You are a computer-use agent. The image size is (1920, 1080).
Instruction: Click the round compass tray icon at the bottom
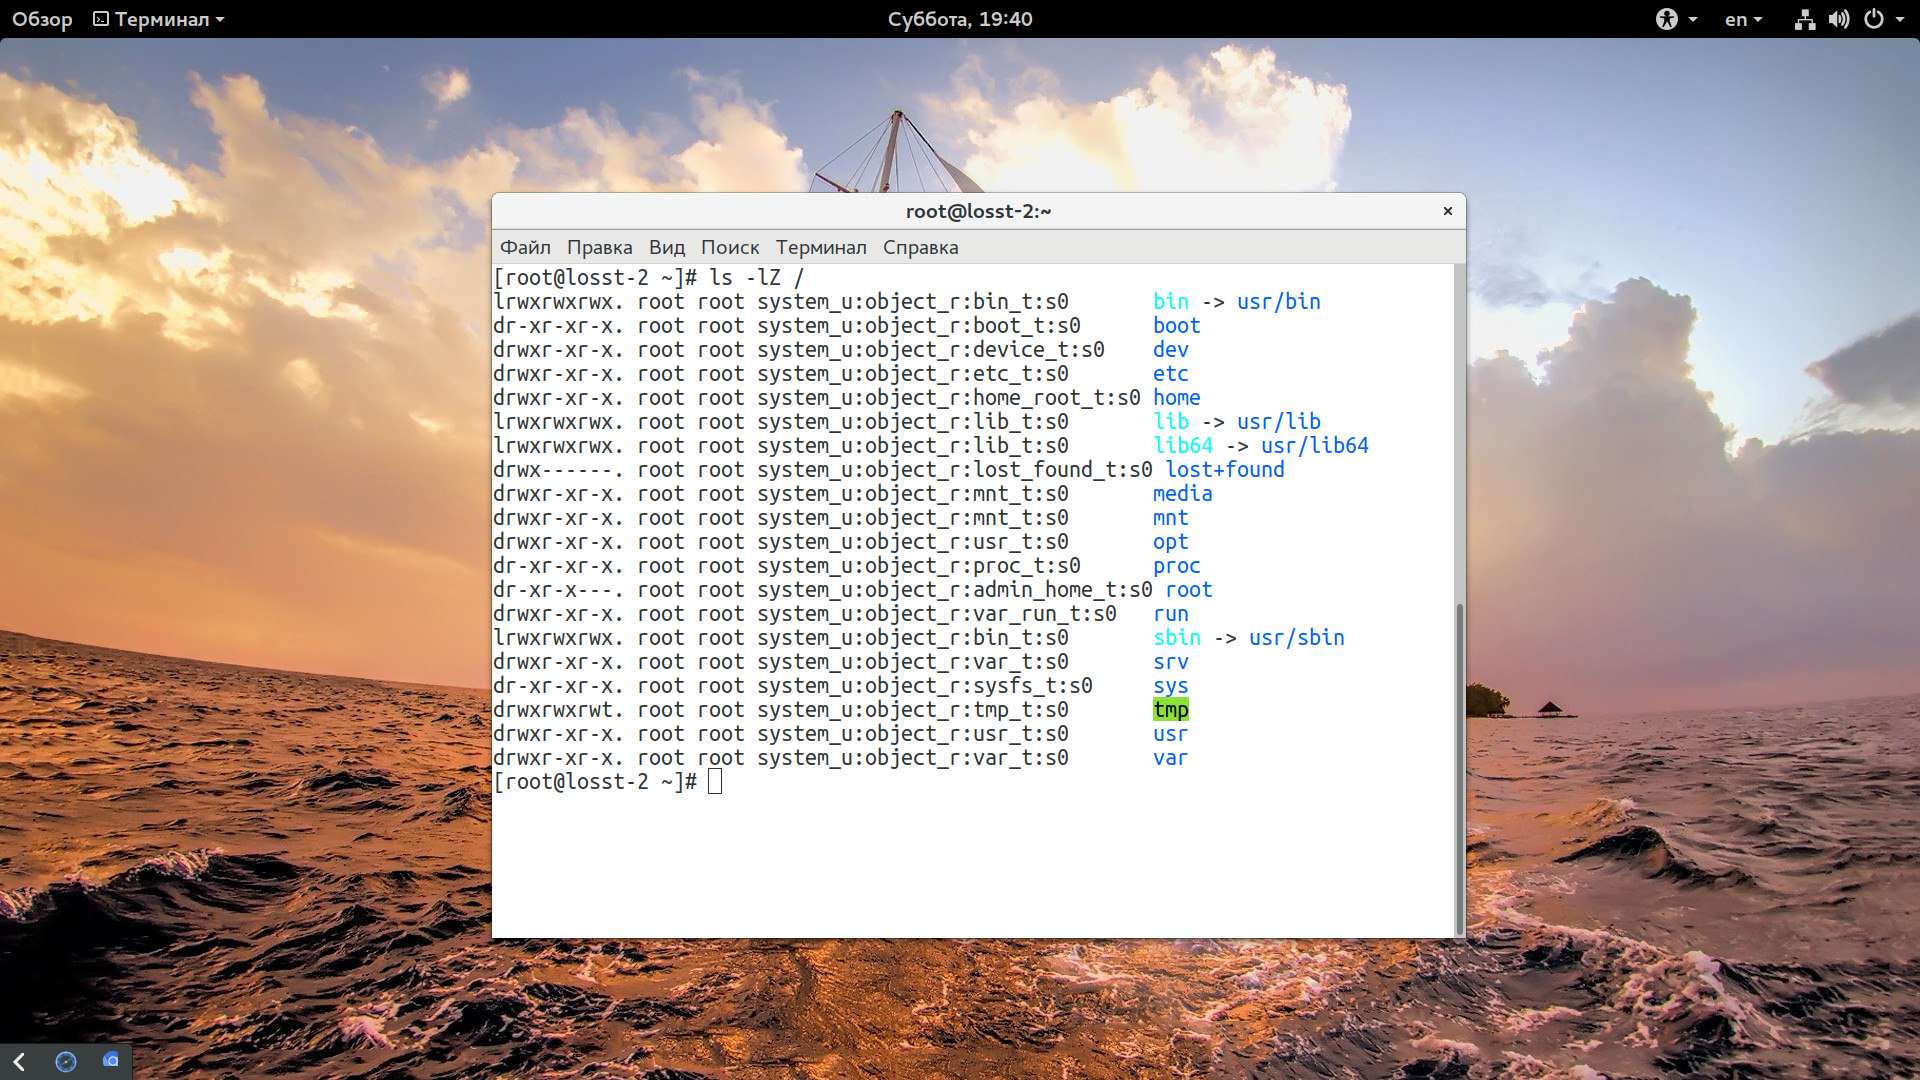pyautogui.click(x=66, y=1061)
